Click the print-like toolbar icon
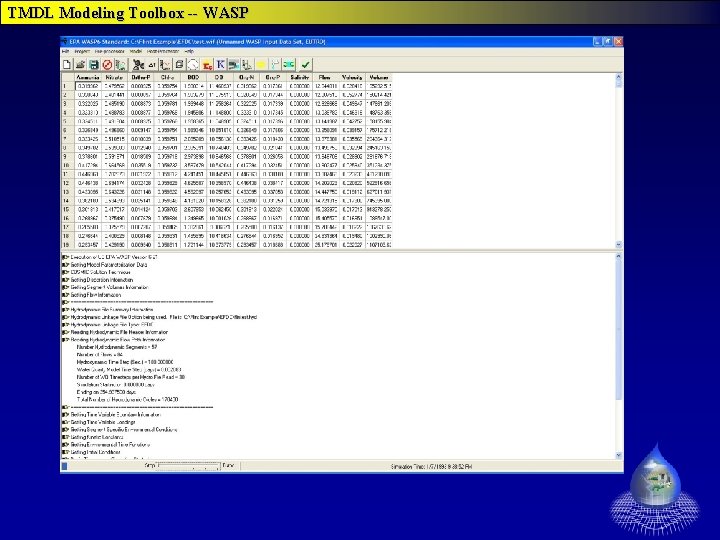This screenshot has height=540, width=720. point(179,65)
